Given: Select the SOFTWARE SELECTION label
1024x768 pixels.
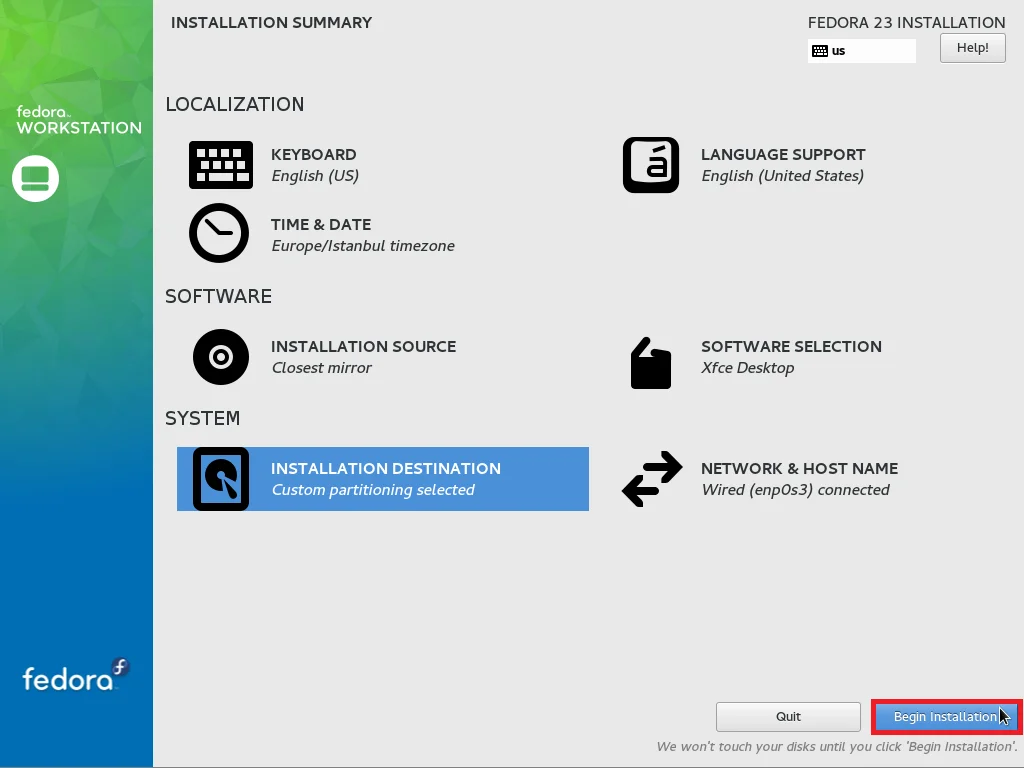Looking at the screenshot, I should 792,347.
